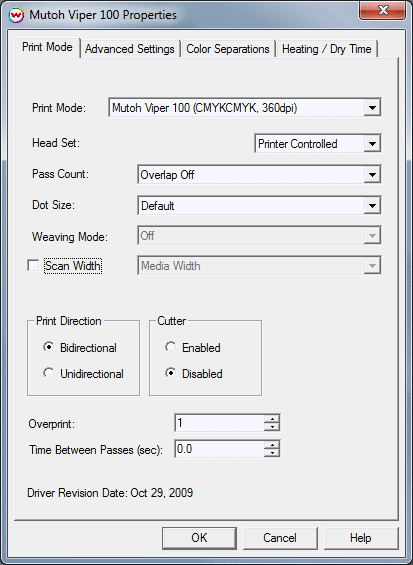This screenshot has height=565, width=413.
Task: Expand the Head Set dropdown
Action: point(372,144)
